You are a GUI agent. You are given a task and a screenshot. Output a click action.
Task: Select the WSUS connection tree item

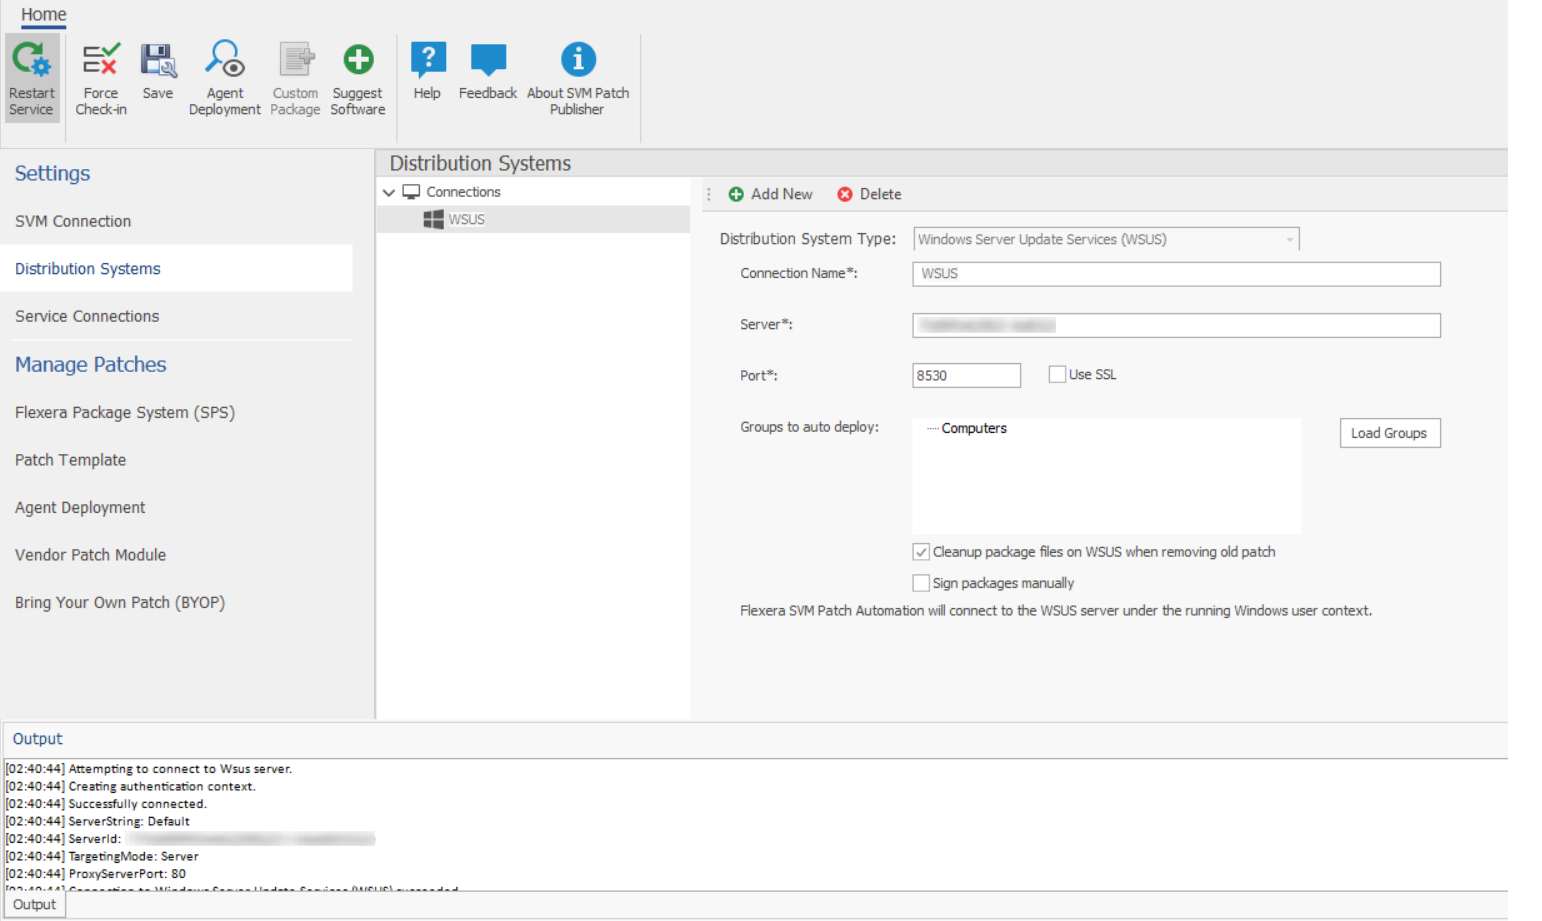click(533, 220)
